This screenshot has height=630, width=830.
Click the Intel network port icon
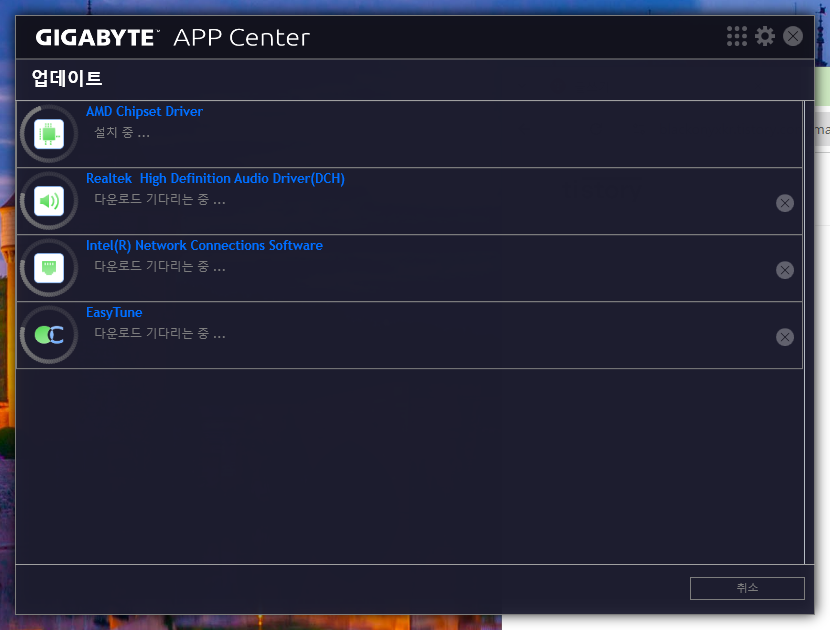click(49, 268)
